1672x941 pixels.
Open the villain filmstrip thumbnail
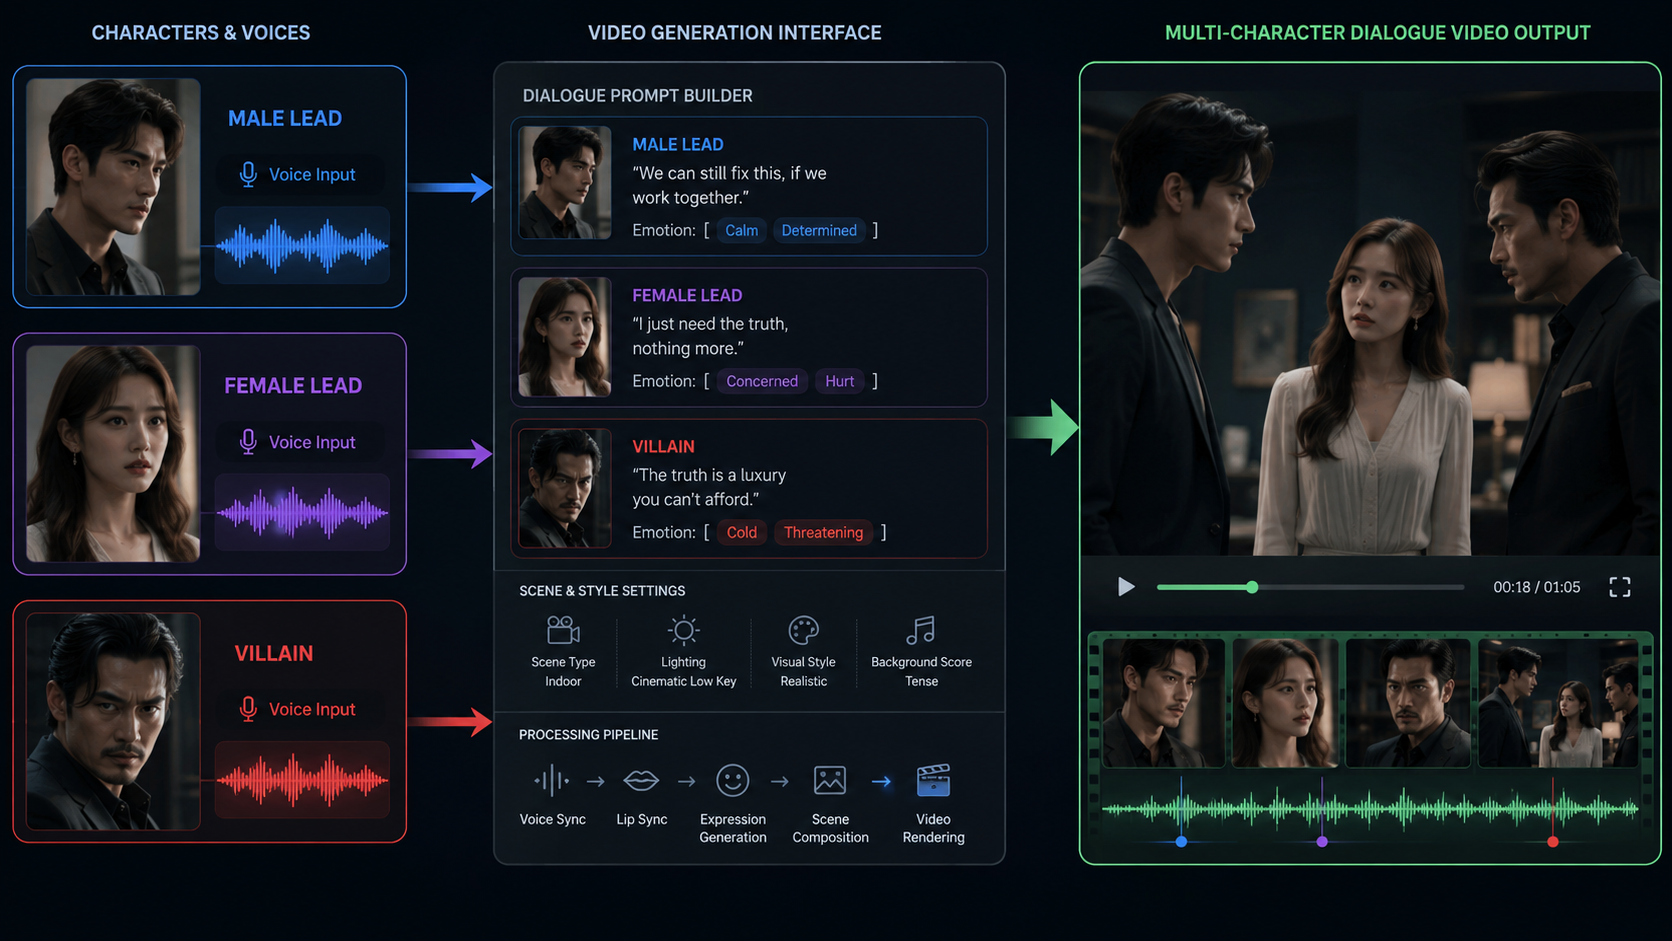1408,703
